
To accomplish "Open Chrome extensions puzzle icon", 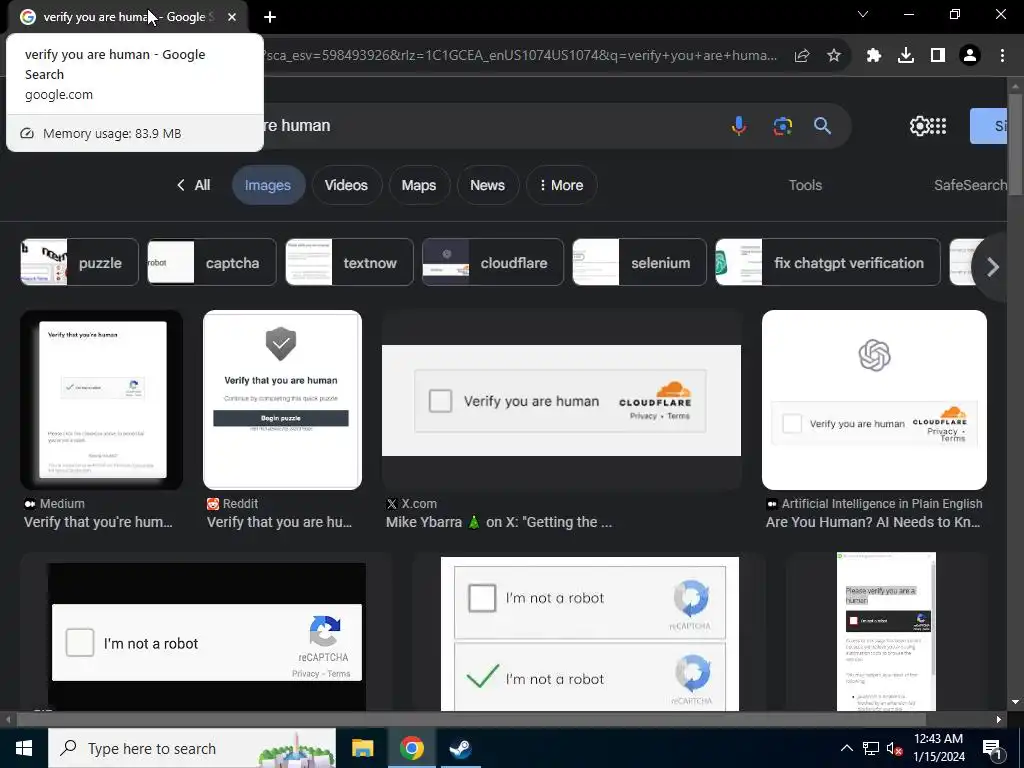I will (x=874, y=56).
